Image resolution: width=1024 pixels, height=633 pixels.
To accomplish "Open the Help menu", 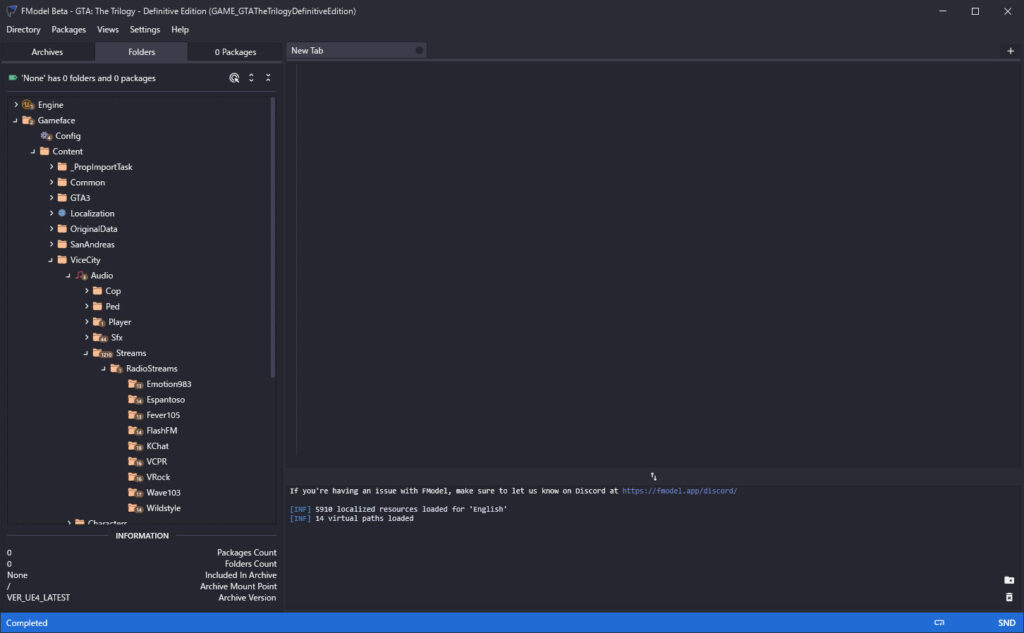I will 180,29.
